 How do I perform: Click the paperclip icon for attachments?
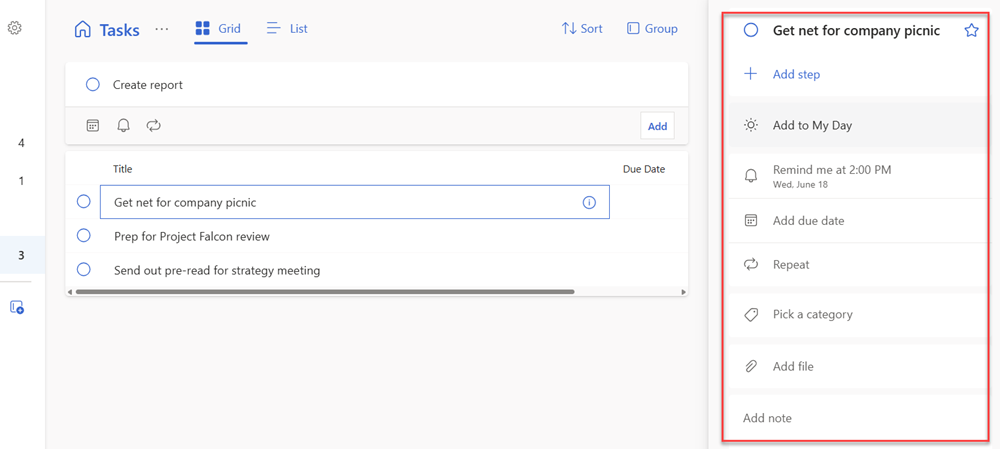751,367
